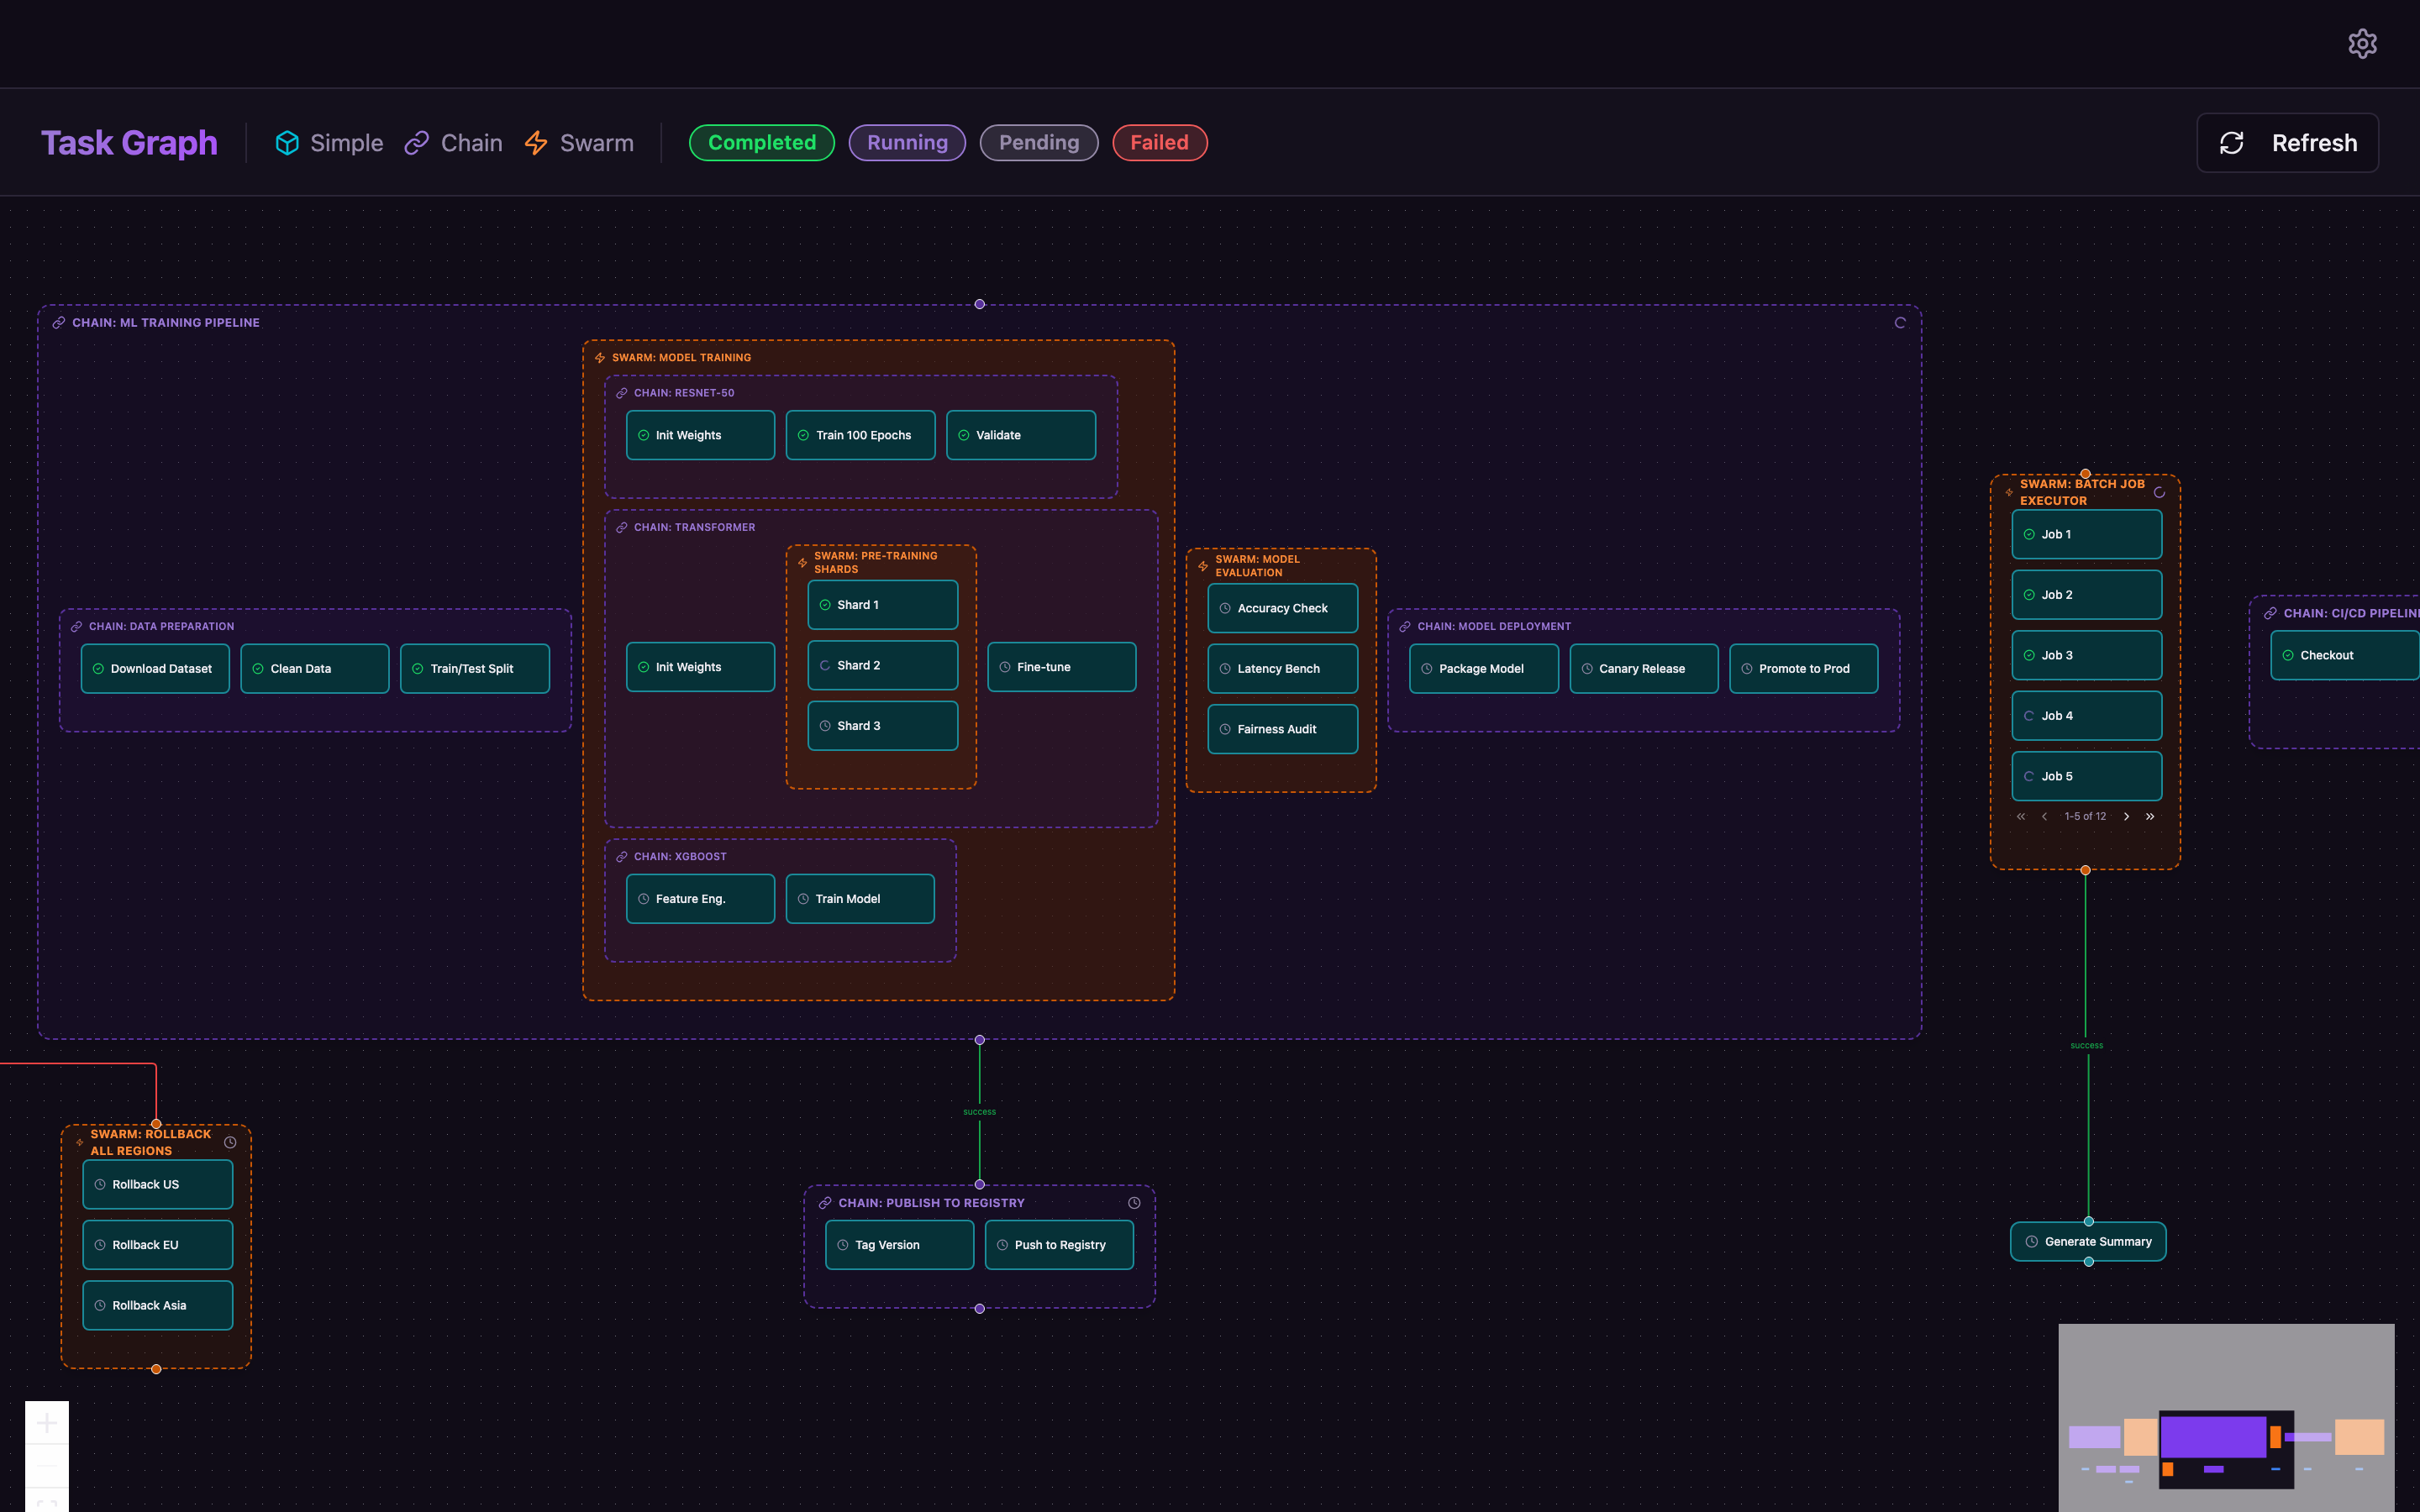Click the zoom in icon on the canvas controls

47,1424
